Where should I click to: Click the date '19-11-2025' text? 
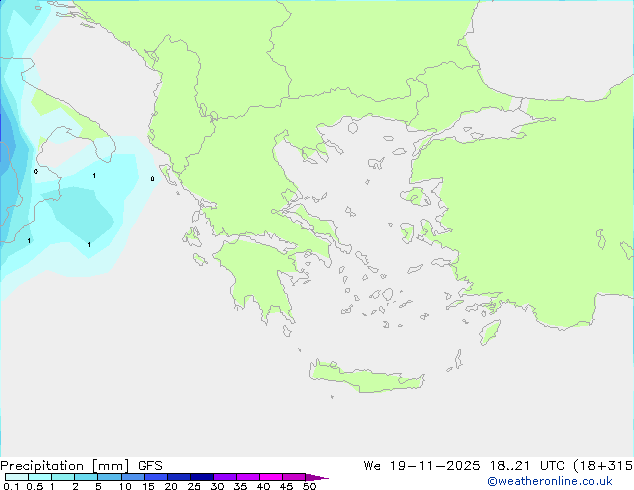(x=435, y=466)
